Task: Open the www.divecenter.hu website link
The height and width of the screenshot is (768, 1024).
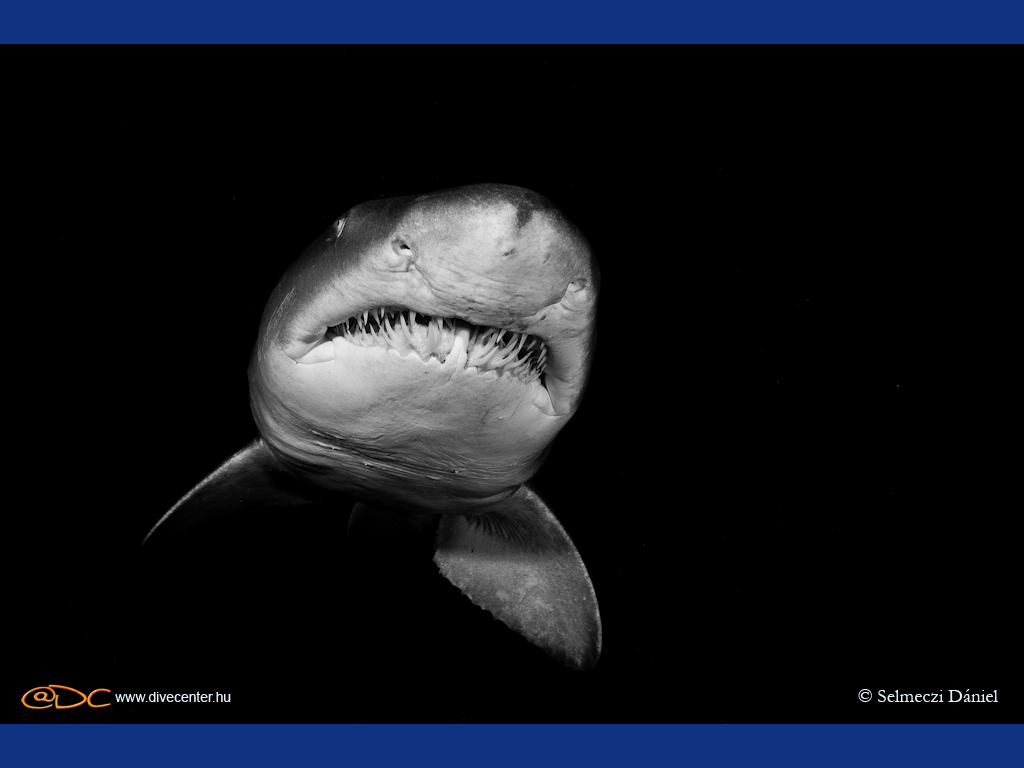Action: (x=172, y=697)
